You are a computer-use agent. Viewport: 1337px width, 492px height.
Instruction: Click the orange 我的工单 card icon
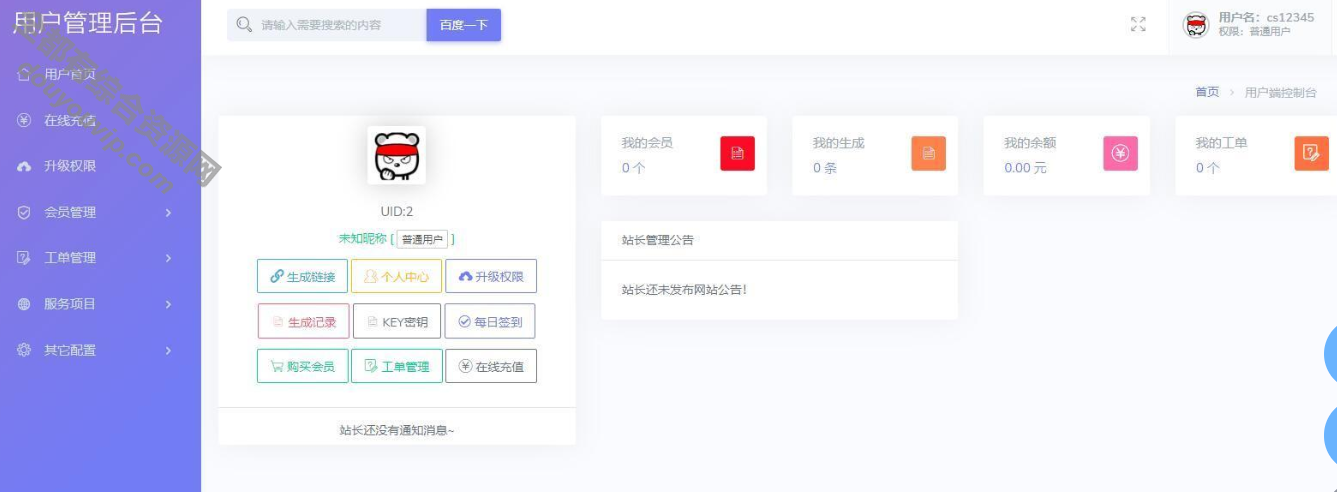[x=1311, y=153]
